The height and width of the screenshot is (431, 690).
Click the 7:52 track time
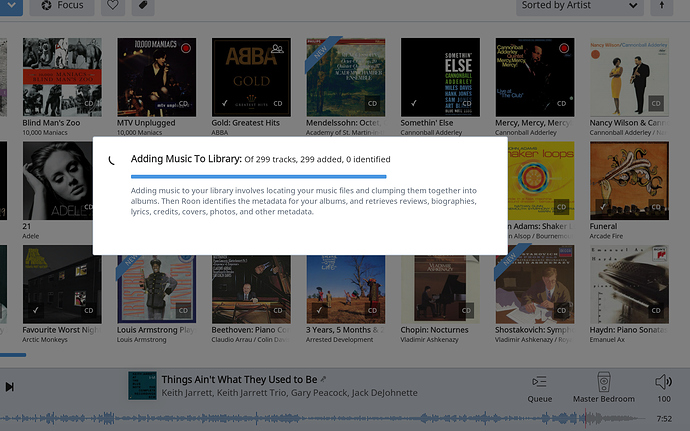pyautogui.click(x=664, y=419)
